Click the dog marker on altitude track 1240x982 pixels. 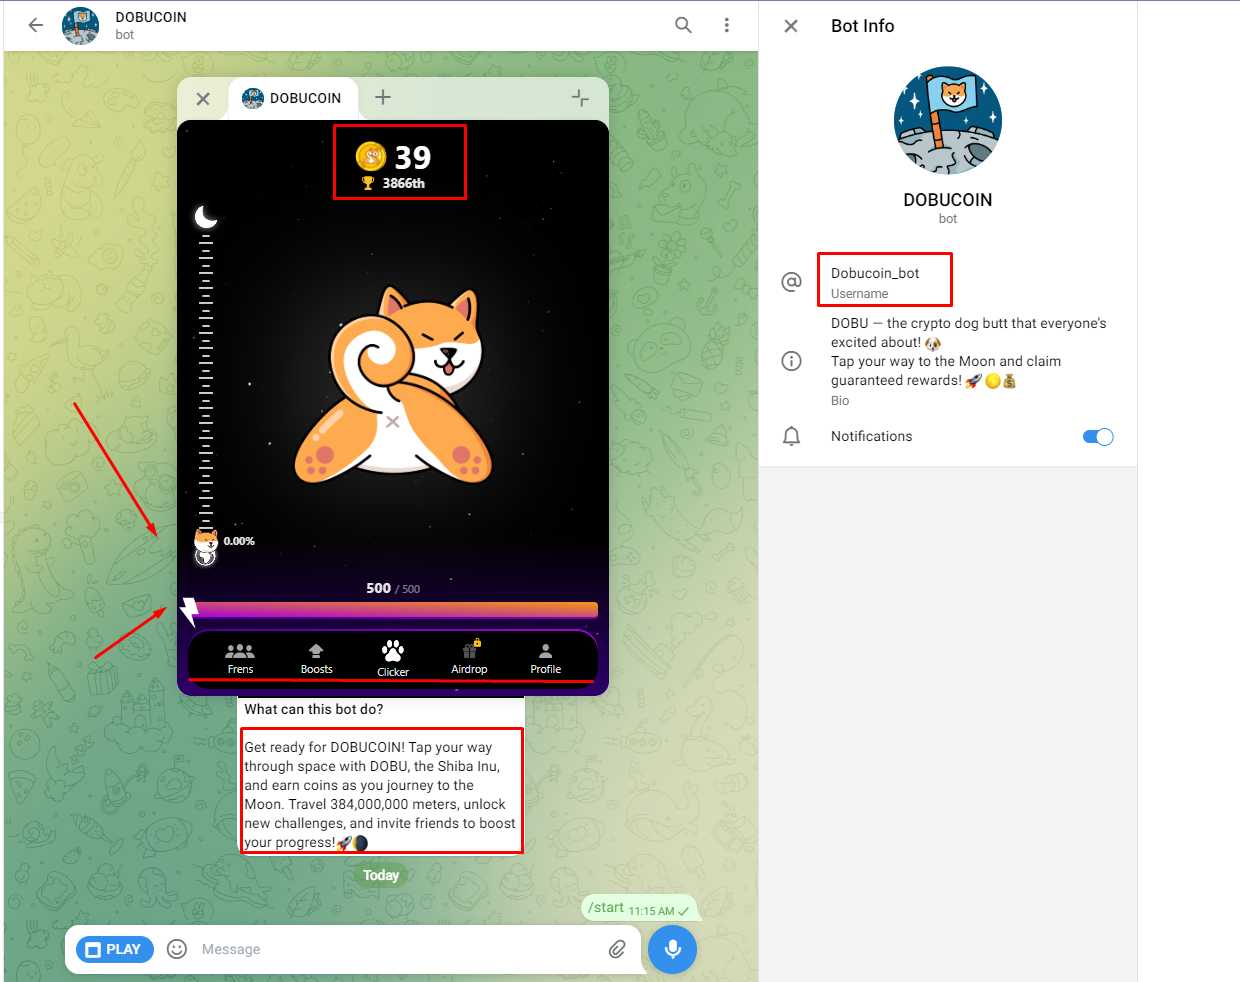tap(206, 541)
